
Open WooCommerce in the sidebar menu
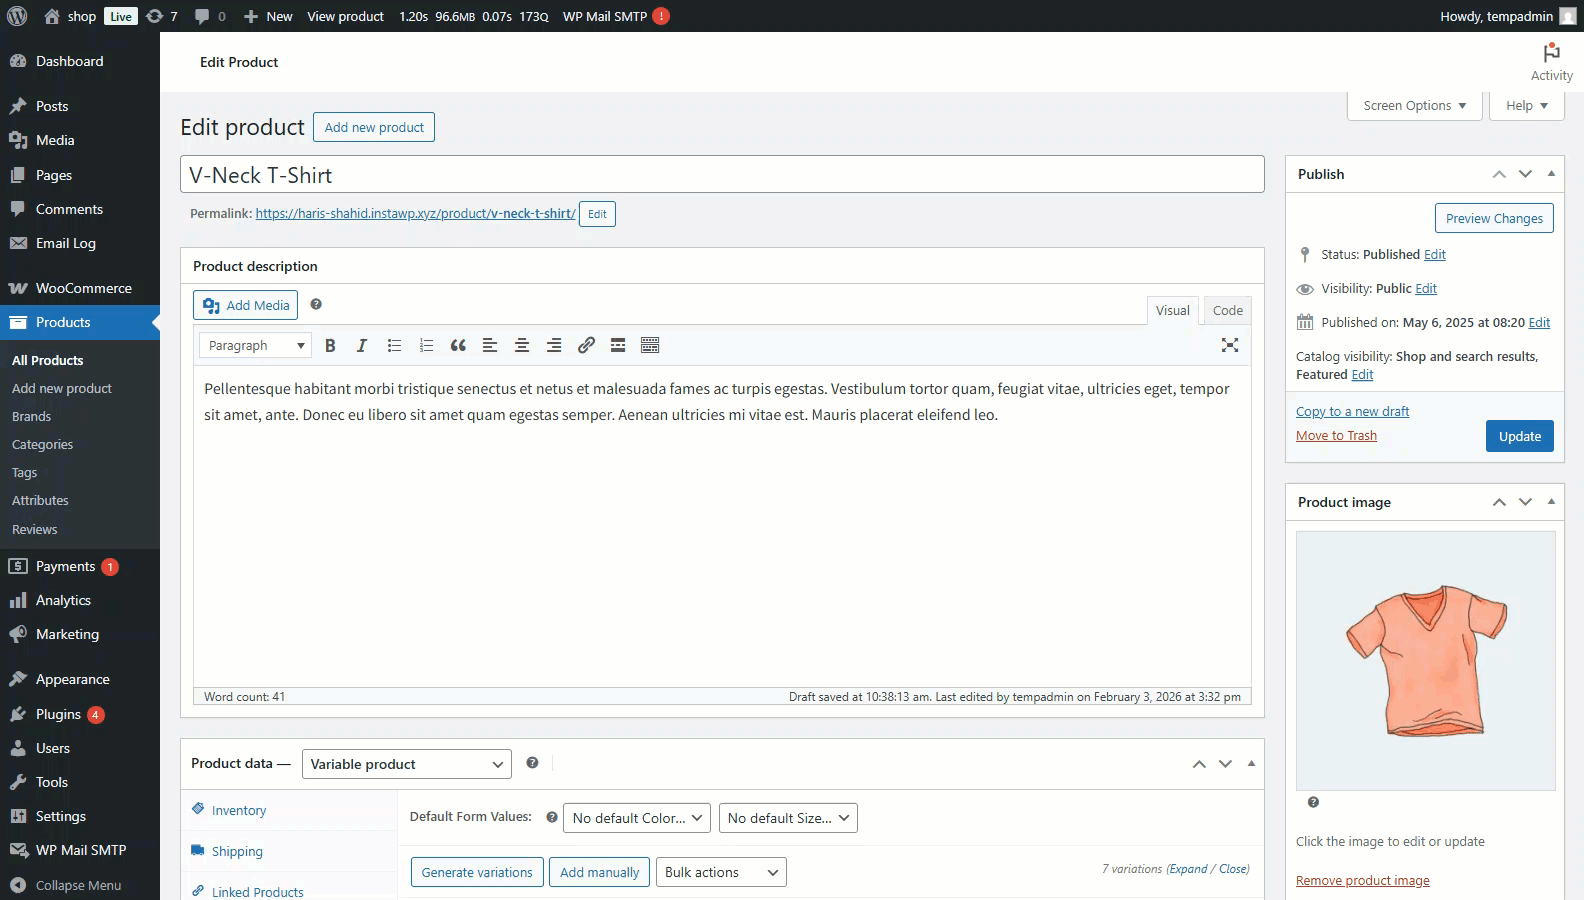click(84, 288)
